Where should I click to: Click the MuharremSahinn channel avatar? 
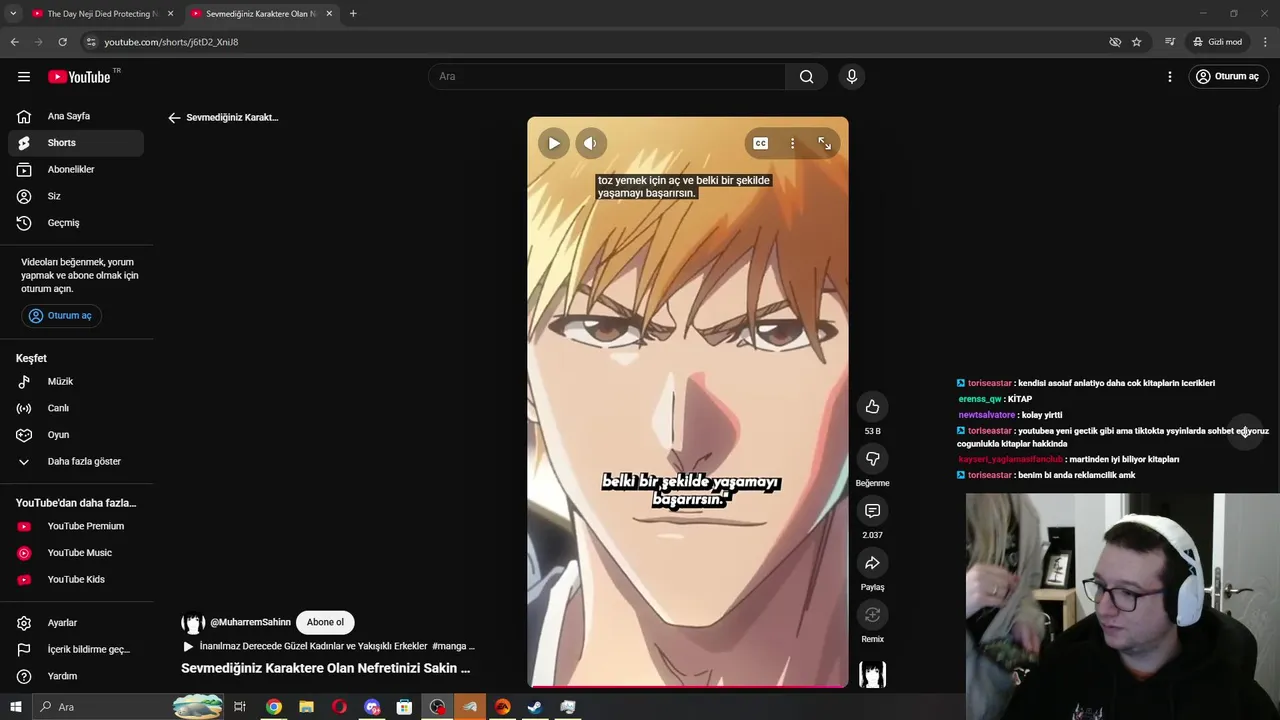[x=193, y=622]
